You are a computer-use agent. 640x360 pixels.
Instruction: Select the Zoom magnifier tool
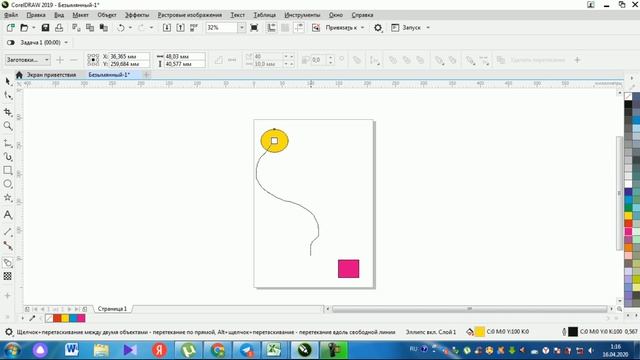pos(8,126)
